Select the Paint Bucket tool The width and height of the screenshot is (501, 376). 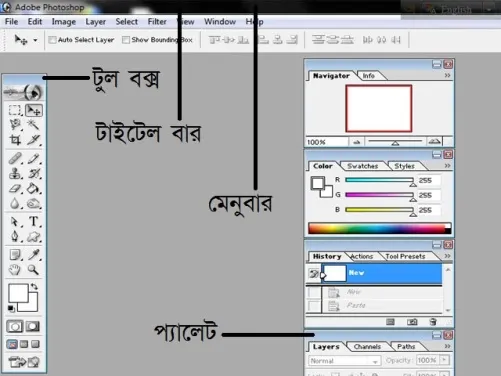click(34, 188)
